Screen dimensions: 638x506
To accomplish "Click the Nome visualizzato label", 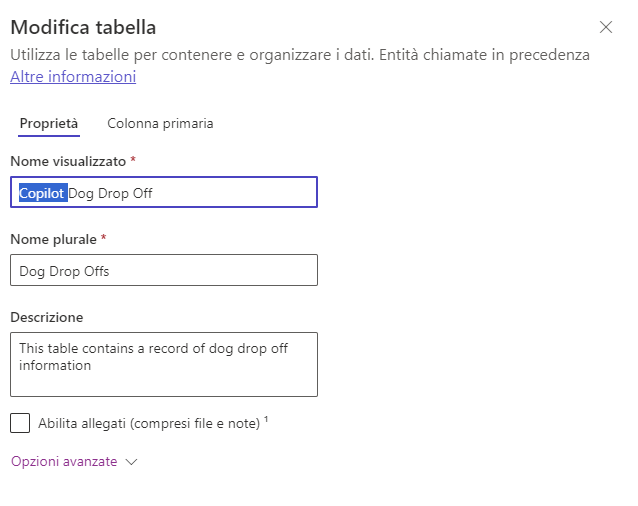I will click(x=68, y=161).
